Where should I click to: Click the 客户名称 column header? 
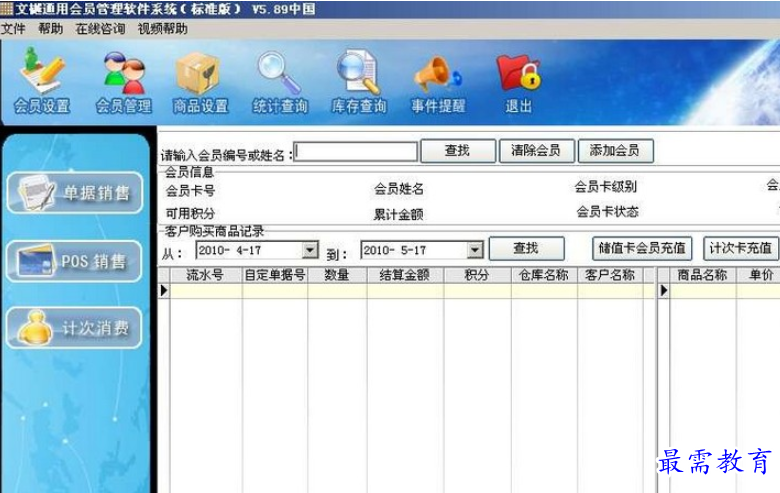pyautogui.click(x=610, y=275)
